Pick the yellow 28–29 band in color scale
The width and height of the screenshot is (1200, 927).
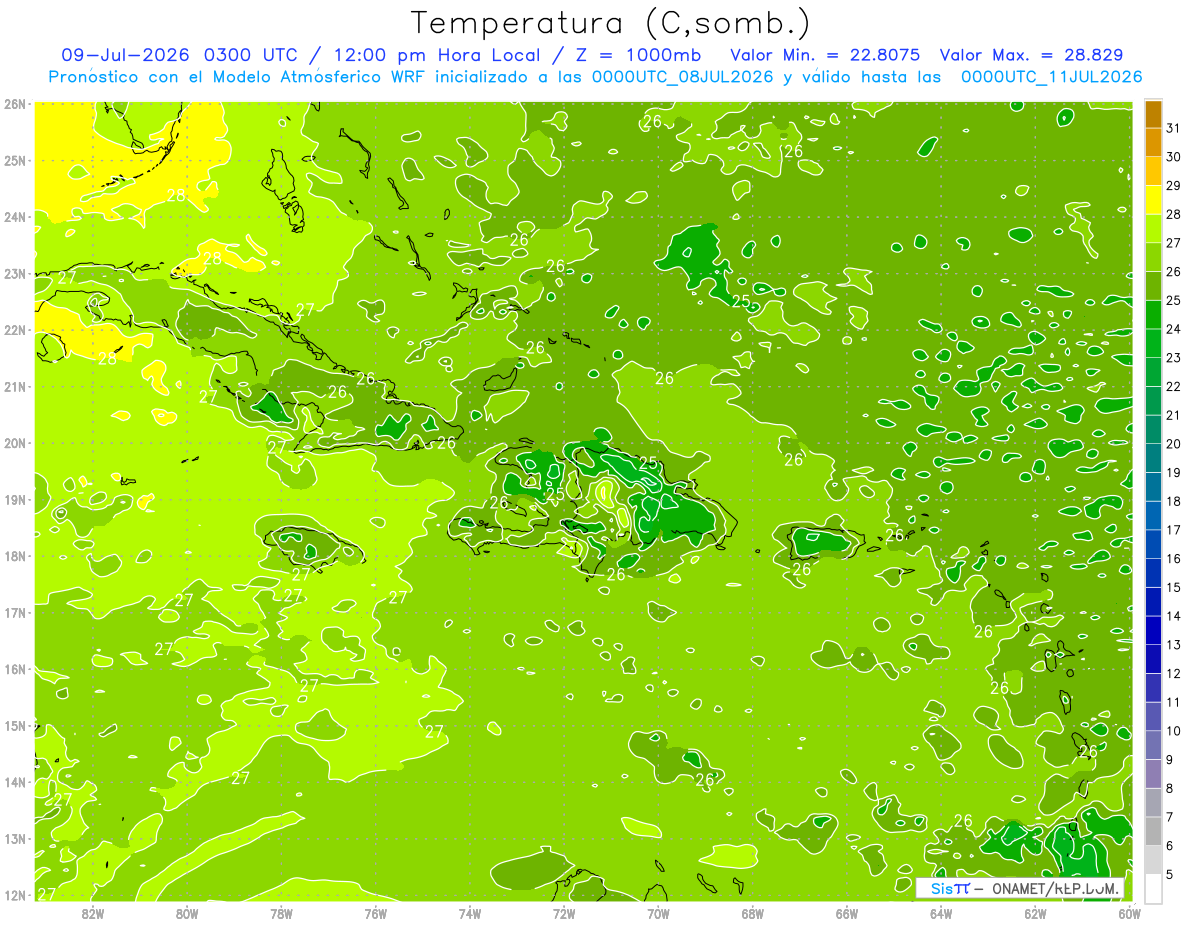pyautogui.click(x=1153, y=199)
